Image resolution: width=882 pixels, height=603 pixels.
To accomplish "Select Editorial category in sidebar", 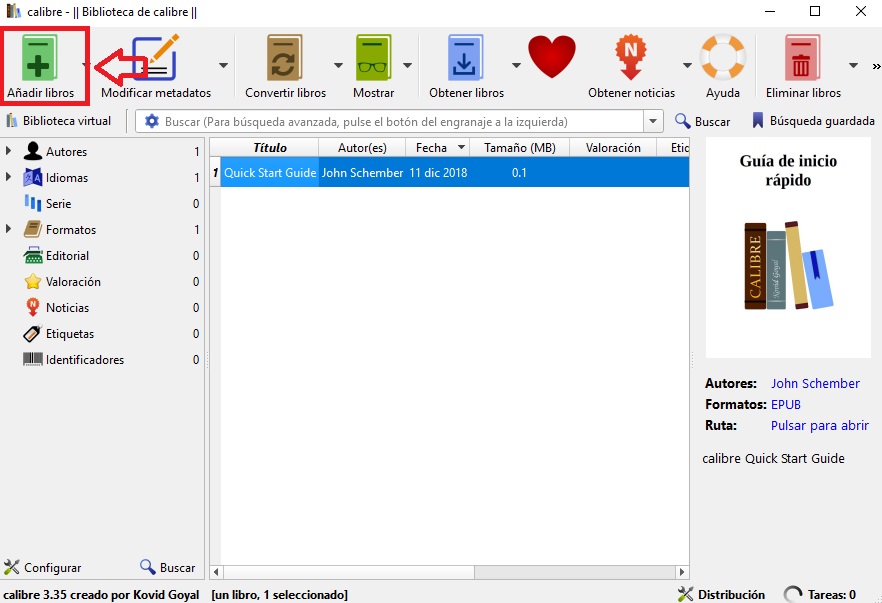I will click(x=67, y=256).
